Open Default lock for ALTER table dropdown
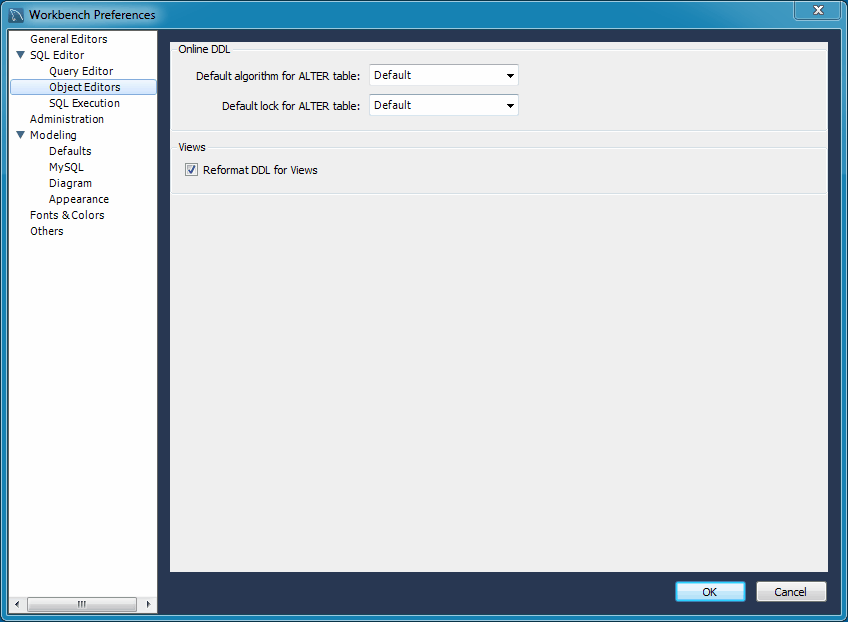This screenshot has height=622, width=848. (443, 105)
